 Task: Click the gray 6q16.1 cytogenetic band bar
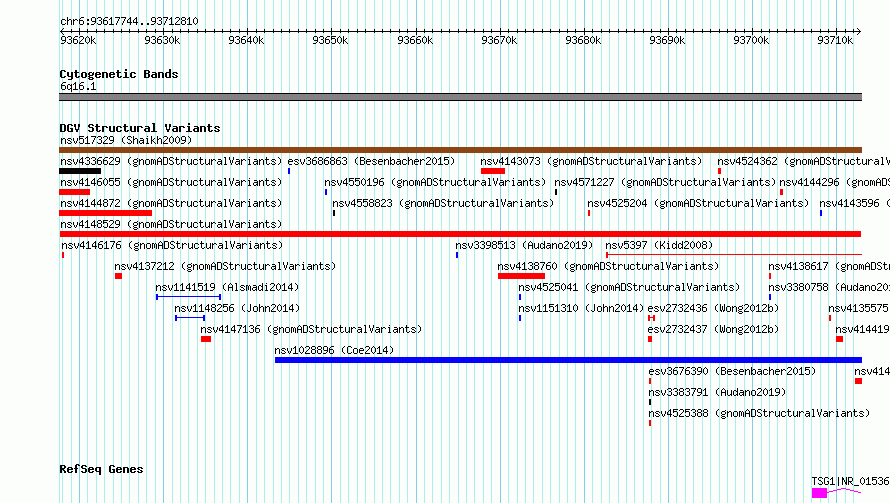[460, 97]
